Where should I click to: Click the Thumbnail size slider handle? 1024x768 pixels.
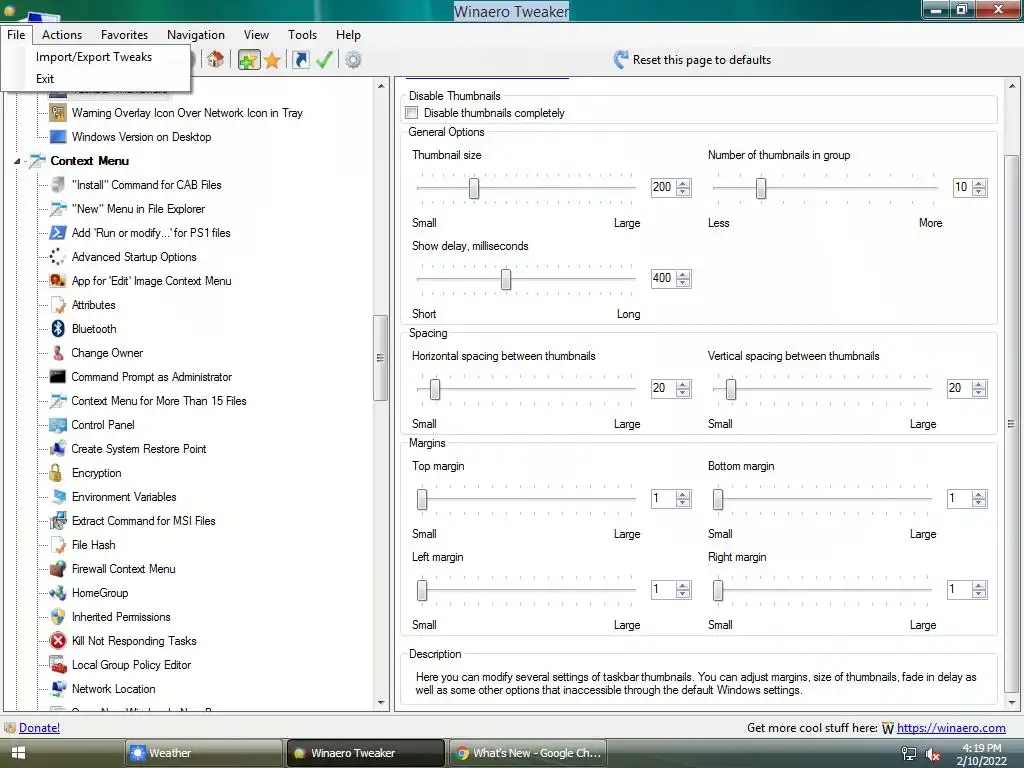(x=474, y=188)
